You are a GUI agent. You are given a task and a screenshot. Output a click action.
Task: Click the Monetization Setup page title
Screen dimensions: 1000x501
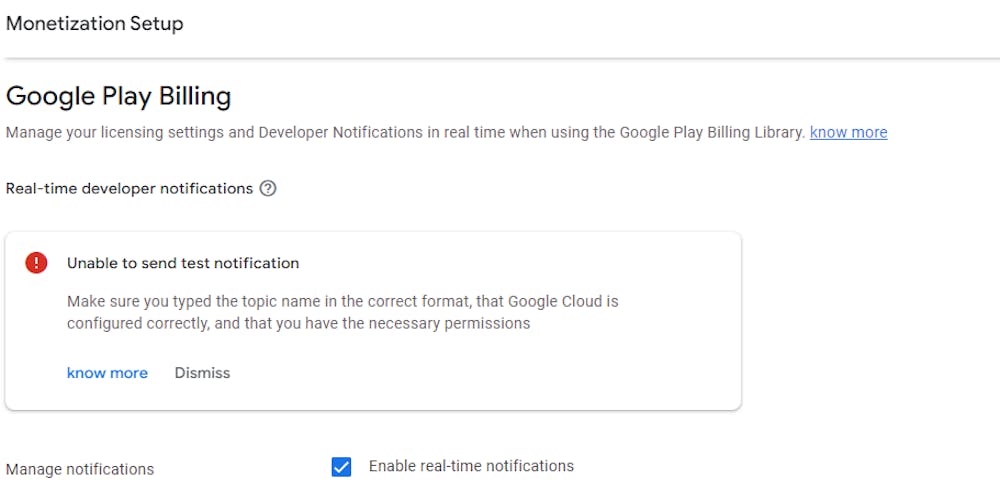[x=95, y=24]
